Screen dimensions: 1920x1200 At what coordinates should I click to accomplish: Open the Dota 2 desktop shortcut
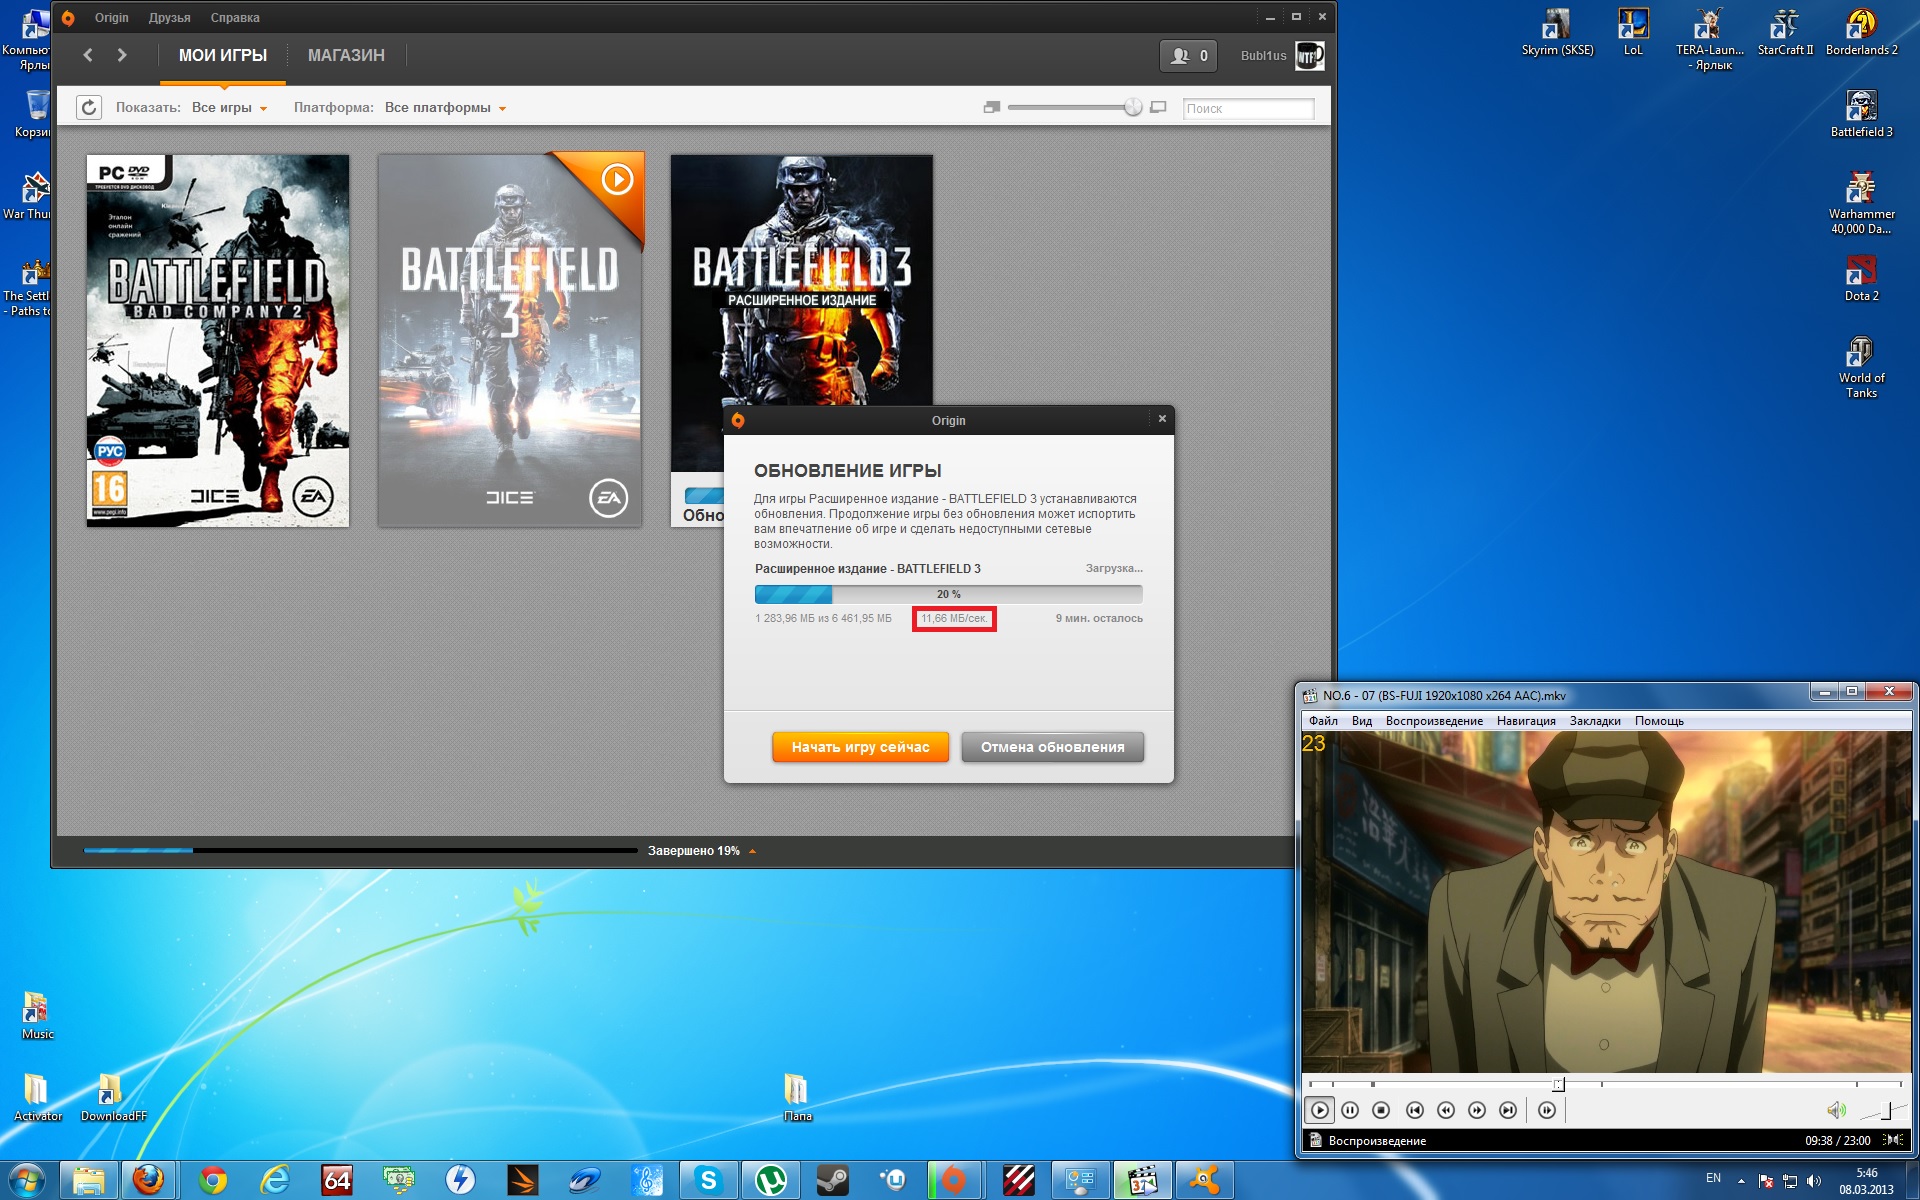click(1861, 279)
